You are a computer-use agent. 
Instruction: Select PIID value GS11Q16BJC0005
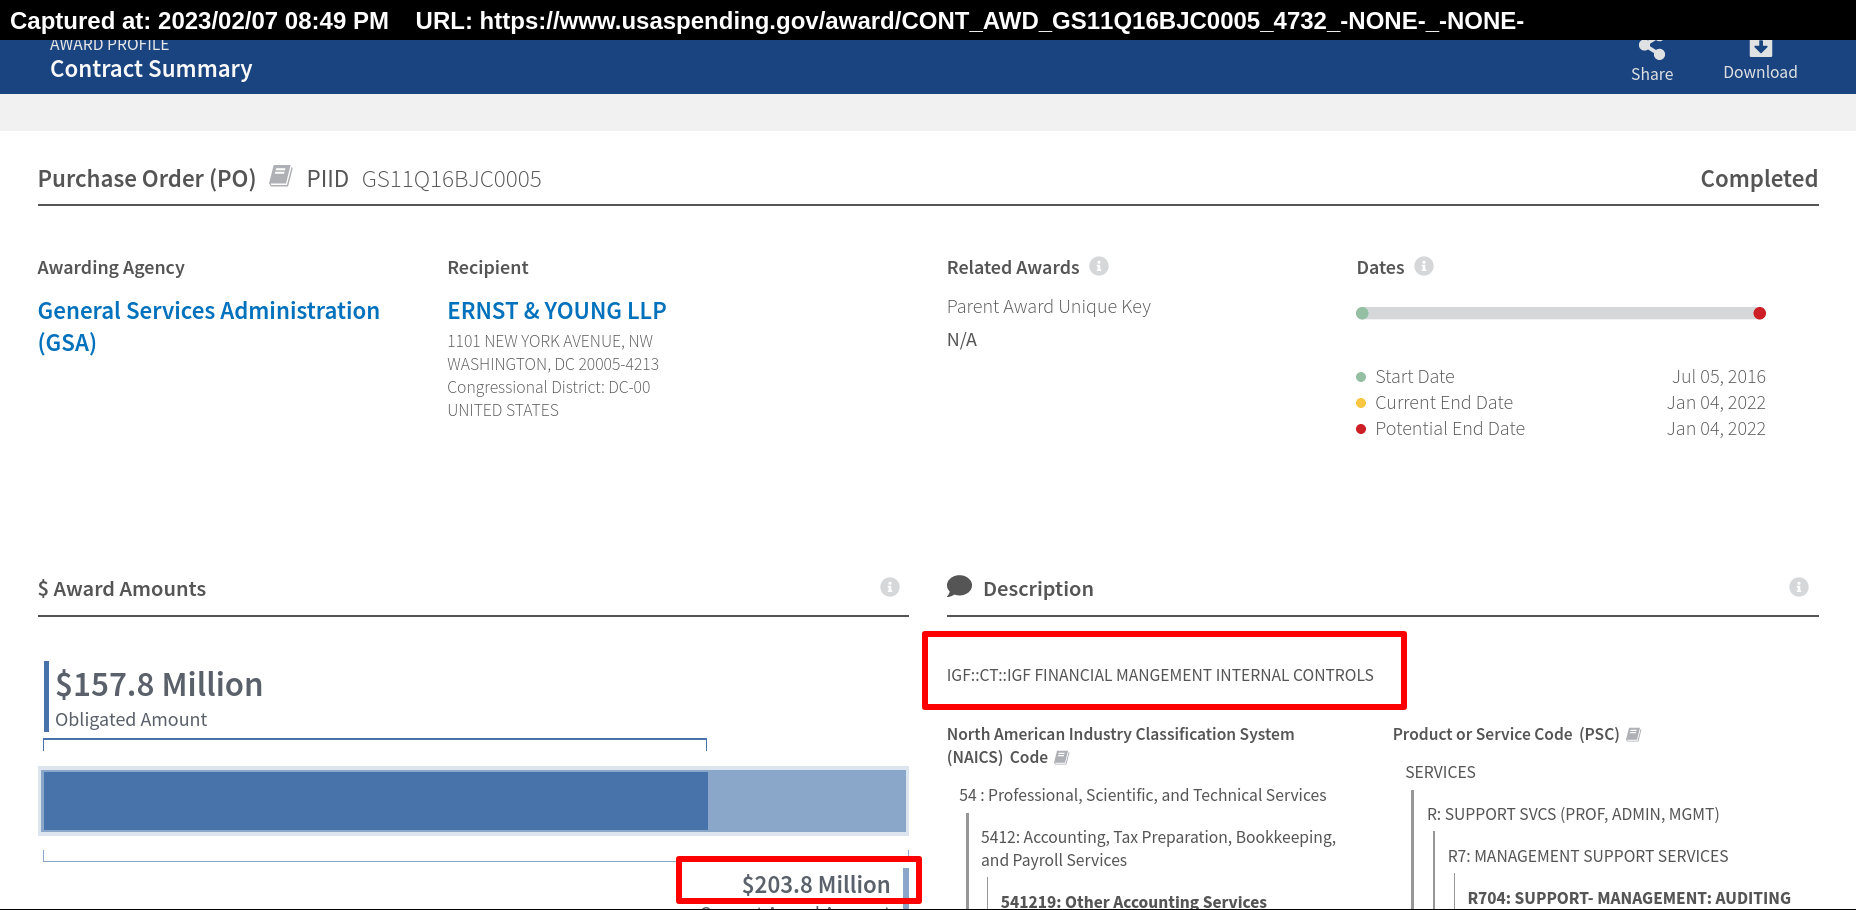click(x=451, y=179)
